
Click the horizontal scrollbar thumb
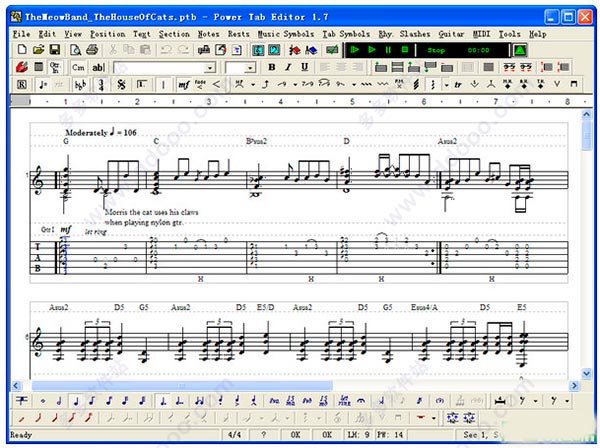(x=182, y=385)
